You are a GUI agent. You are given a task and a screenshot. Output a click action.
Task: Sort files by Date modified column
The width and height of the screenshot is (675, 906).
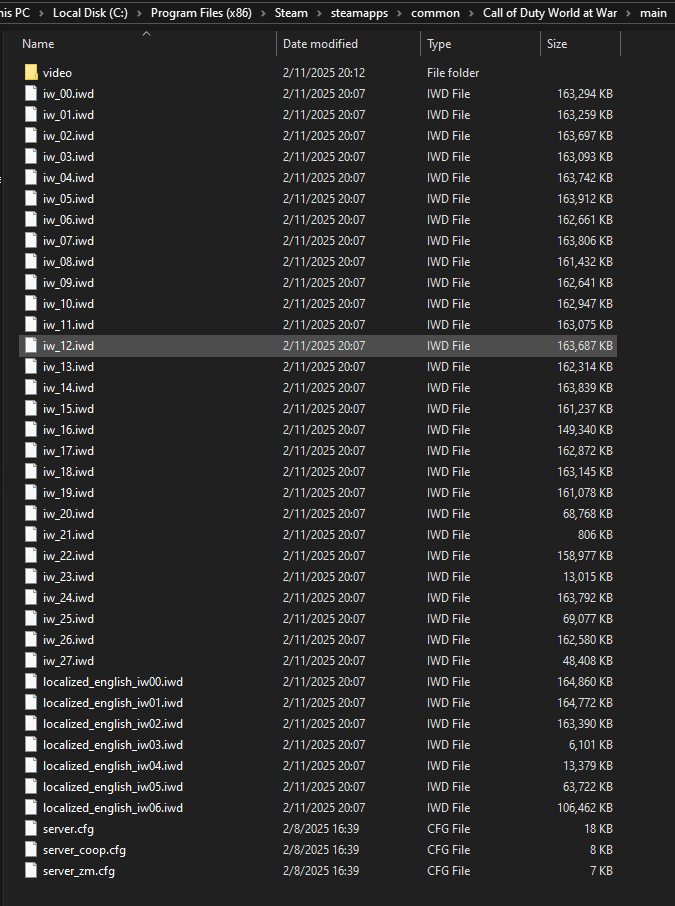tap(320, 44)
